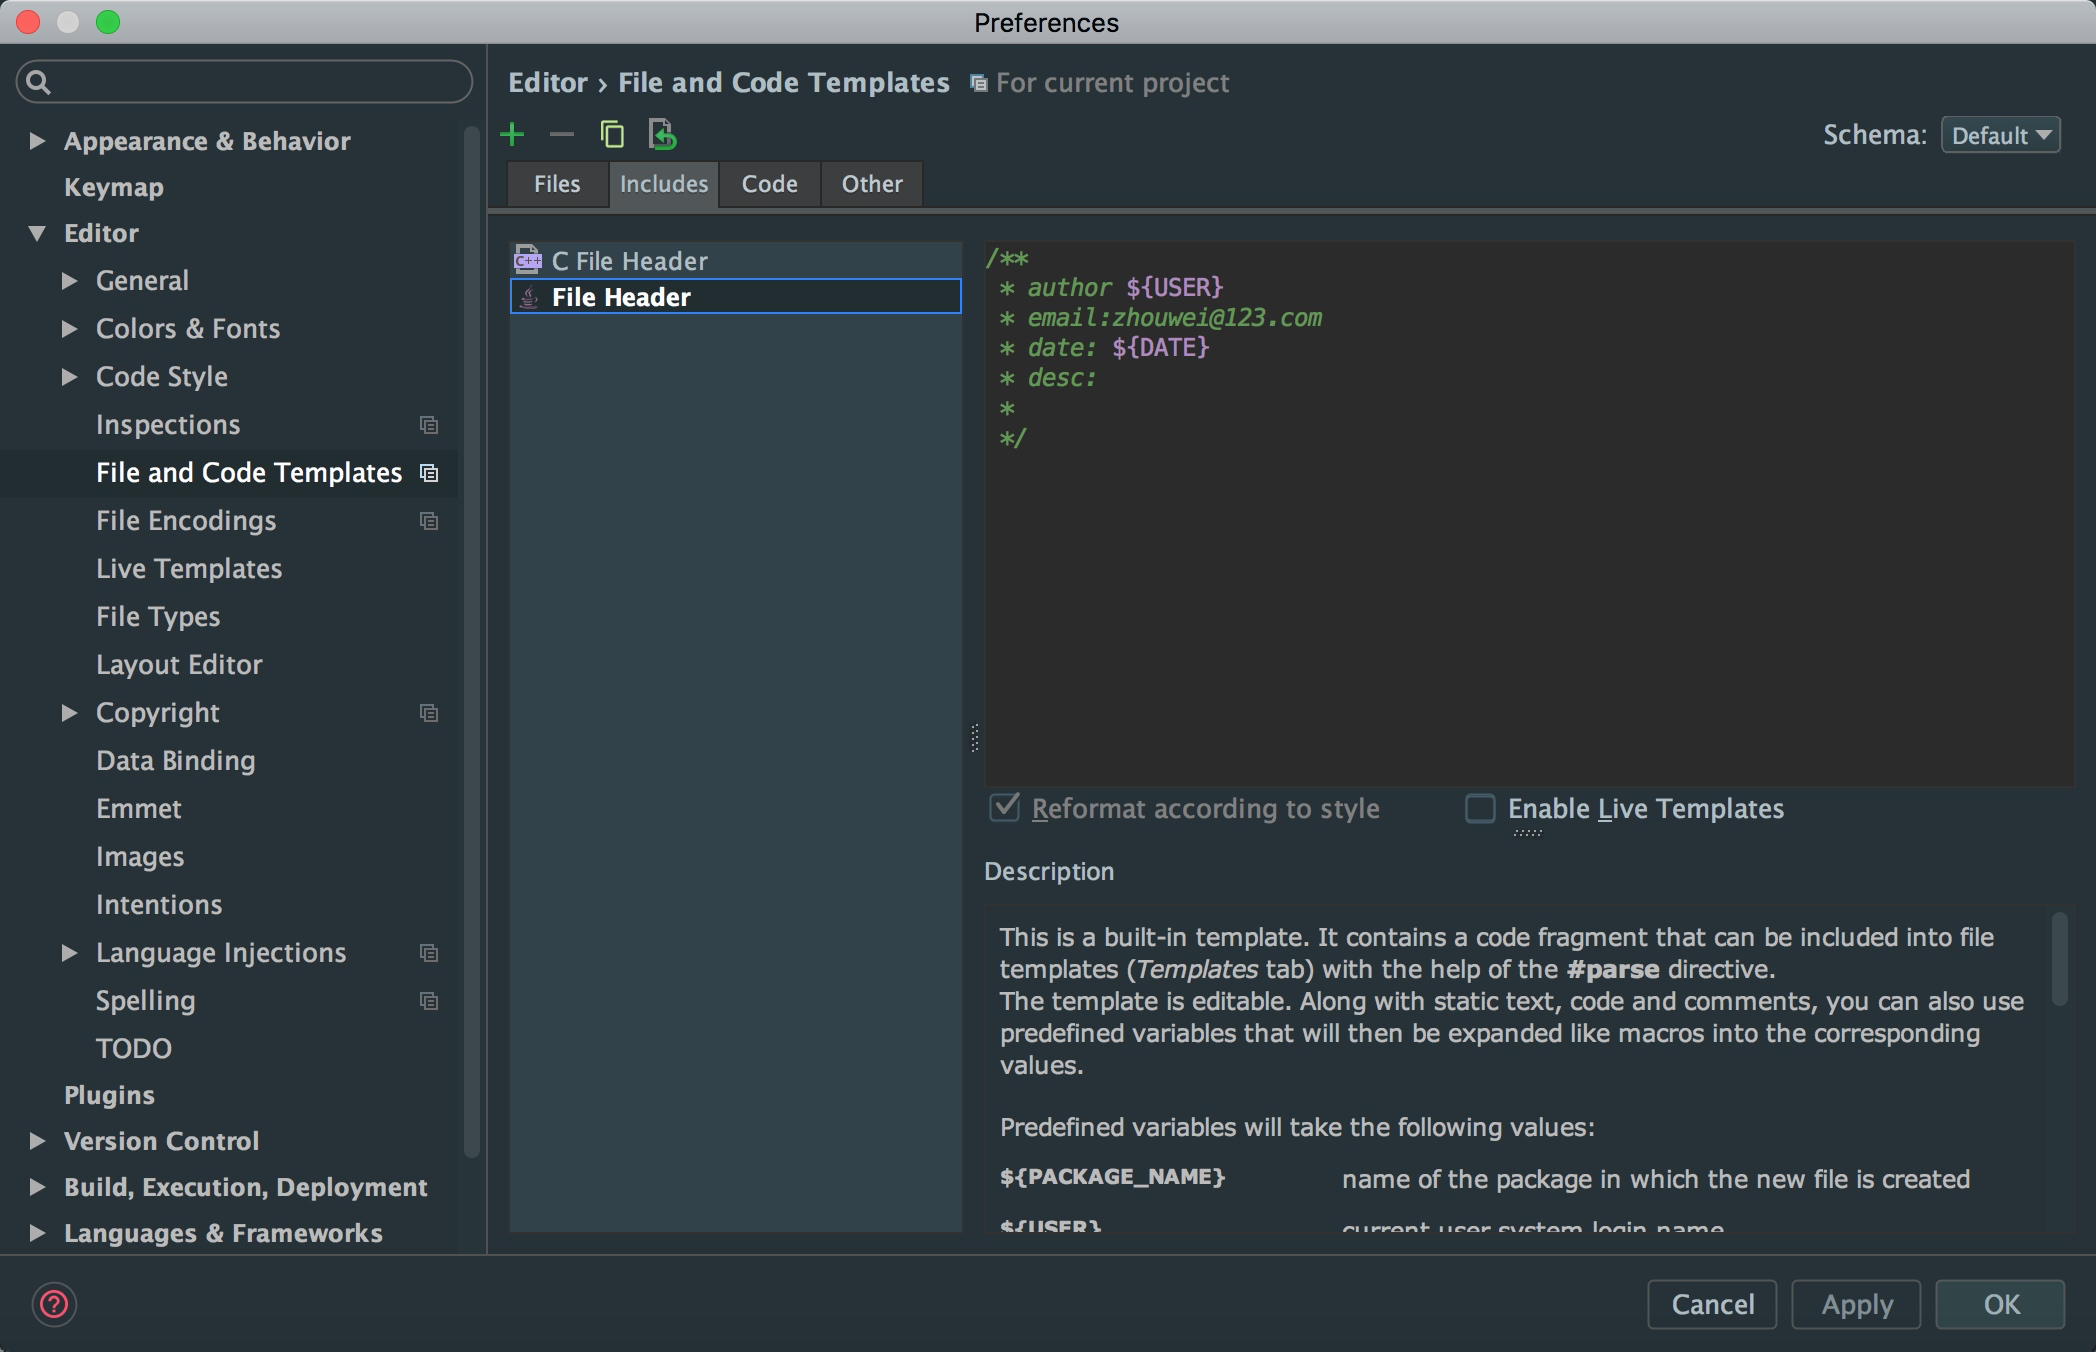Open File Types settings
The image size is (2096, 1352).
[158, 617]
